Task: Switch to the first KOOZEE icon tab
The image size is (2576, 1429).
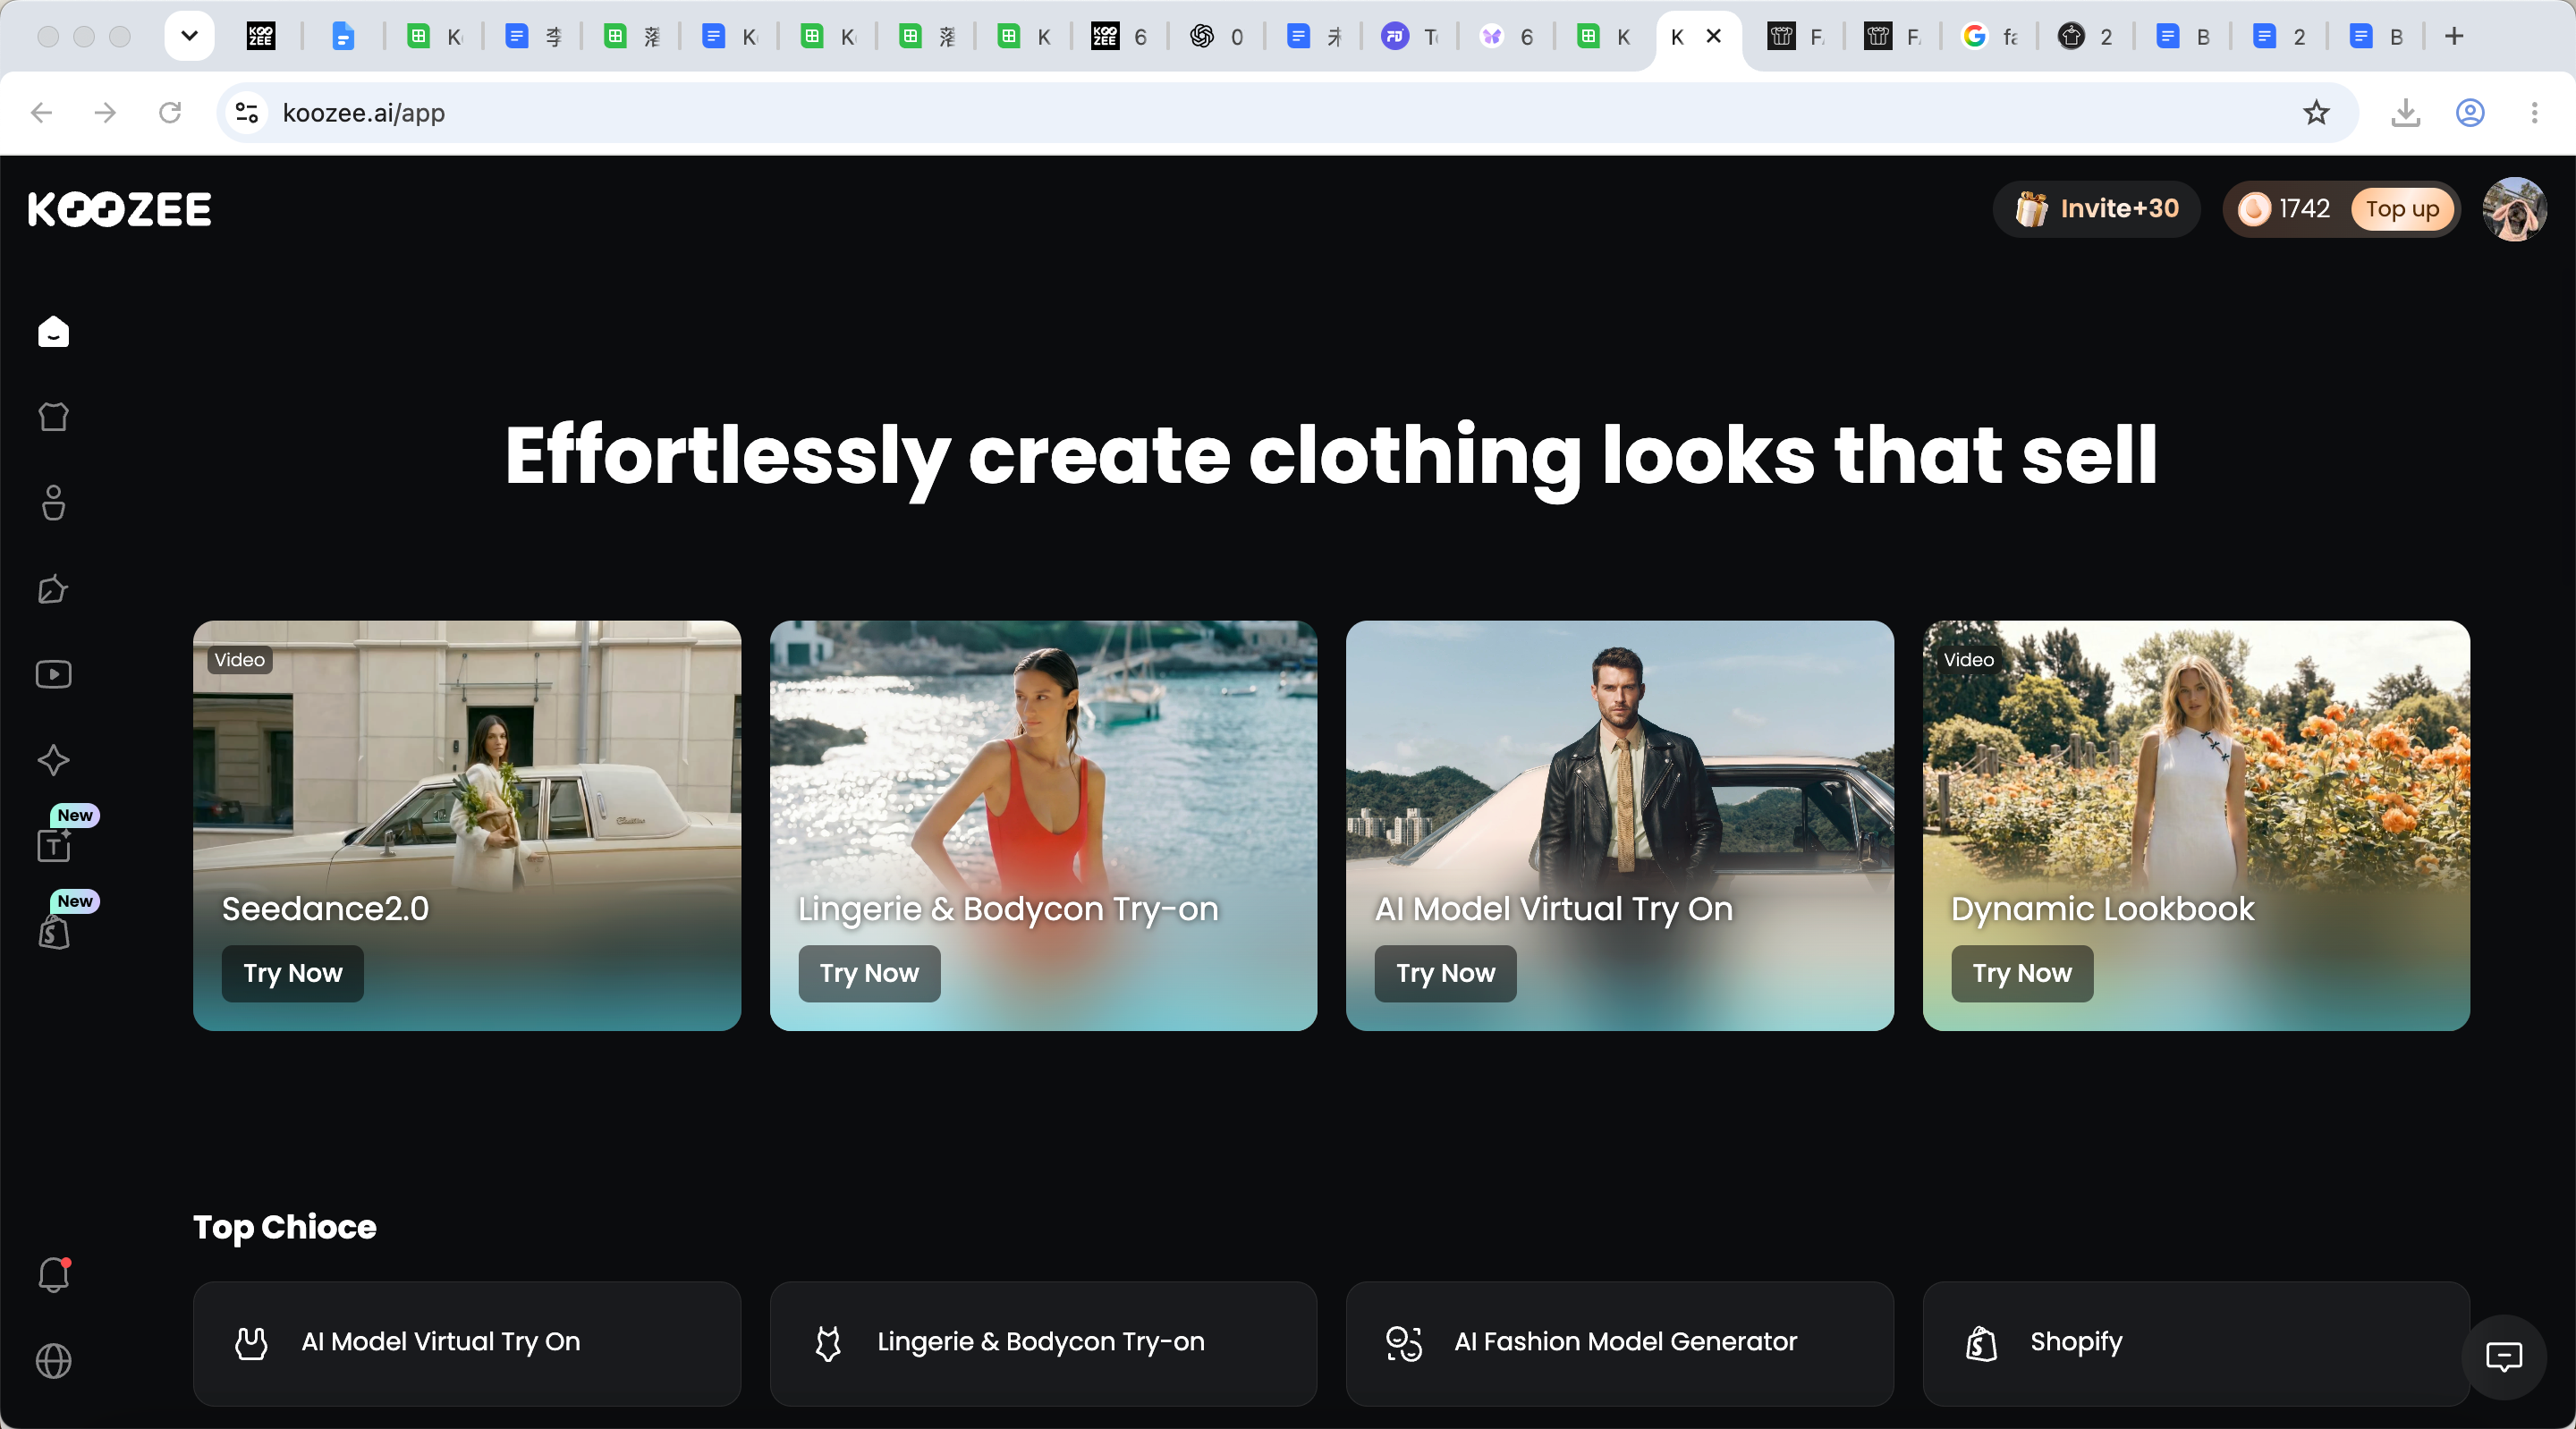Action: click(x=261, y=37)
